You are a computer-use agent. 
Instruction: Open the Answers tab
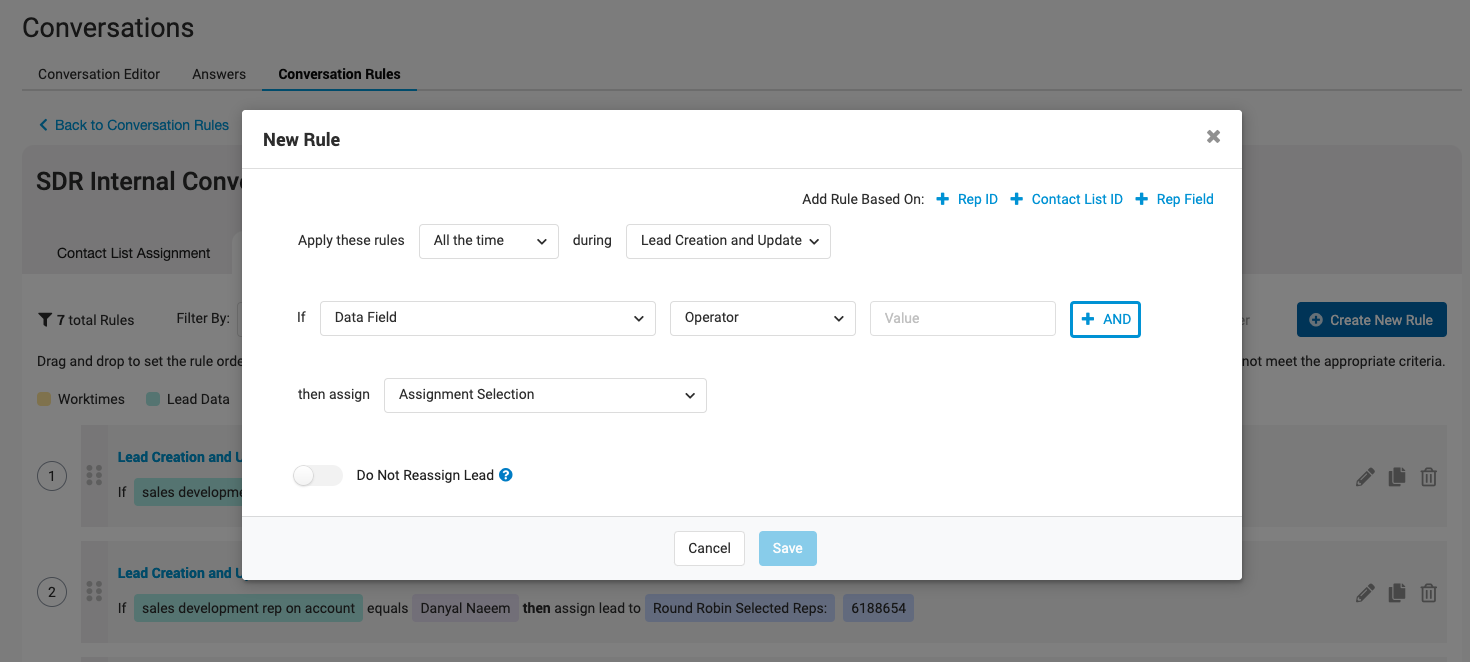pyautogui.click(x=219, y=74)
